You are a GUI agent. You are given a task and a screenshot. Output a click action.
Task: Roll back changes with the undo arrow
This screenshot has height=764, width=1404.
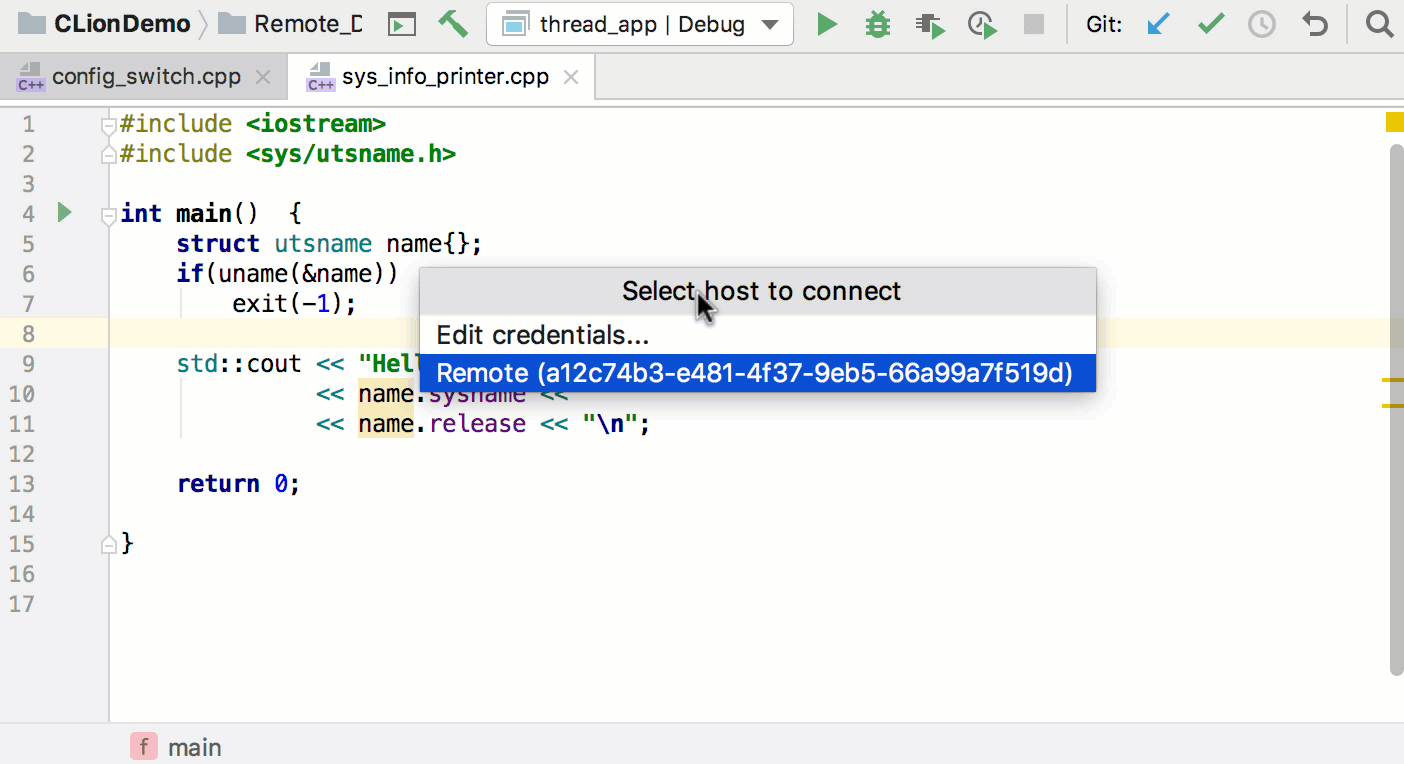(x=1313, y=23)
